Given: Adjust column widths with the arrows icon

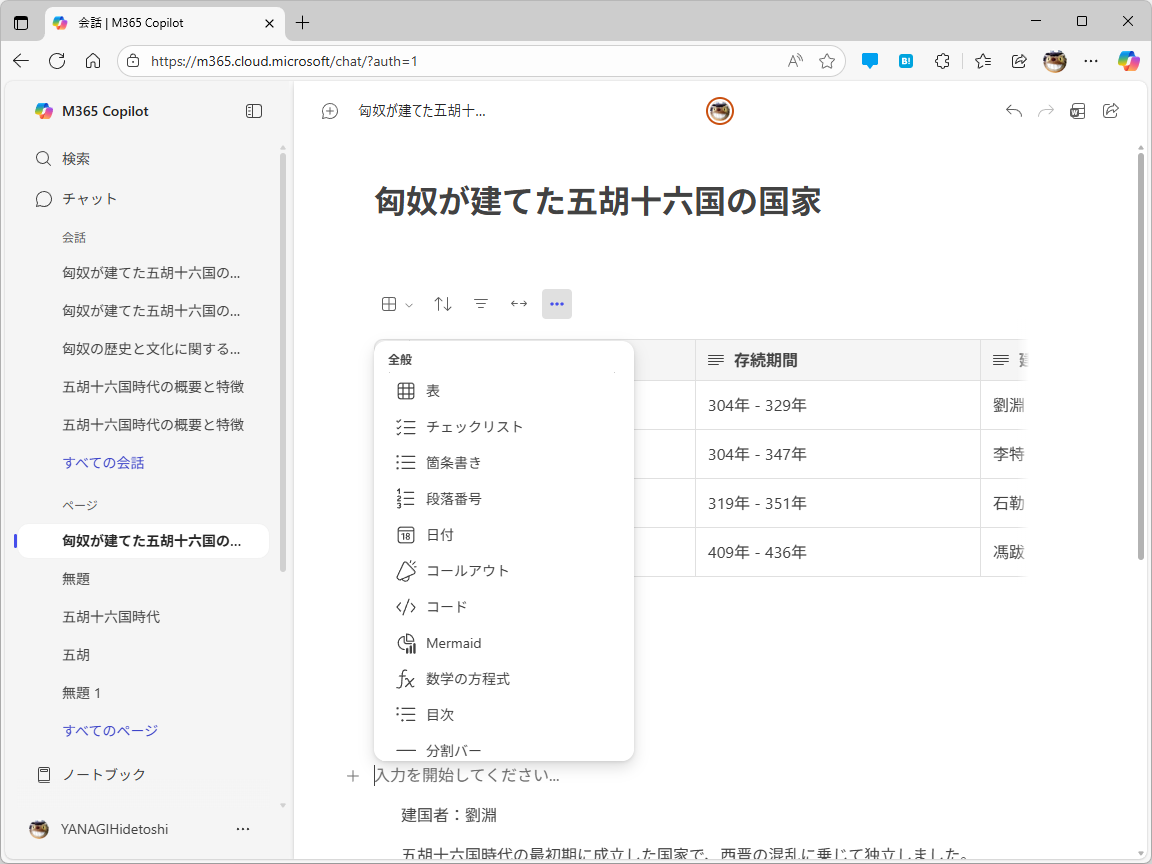Looking at the screenshot, I should [x=518, y=303].
